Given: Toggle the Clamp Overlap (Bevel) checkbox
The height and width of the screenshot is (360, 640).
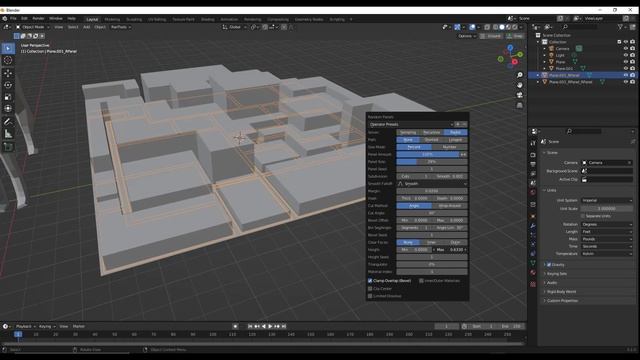Looking at the screenshot, I should [370, 281].
